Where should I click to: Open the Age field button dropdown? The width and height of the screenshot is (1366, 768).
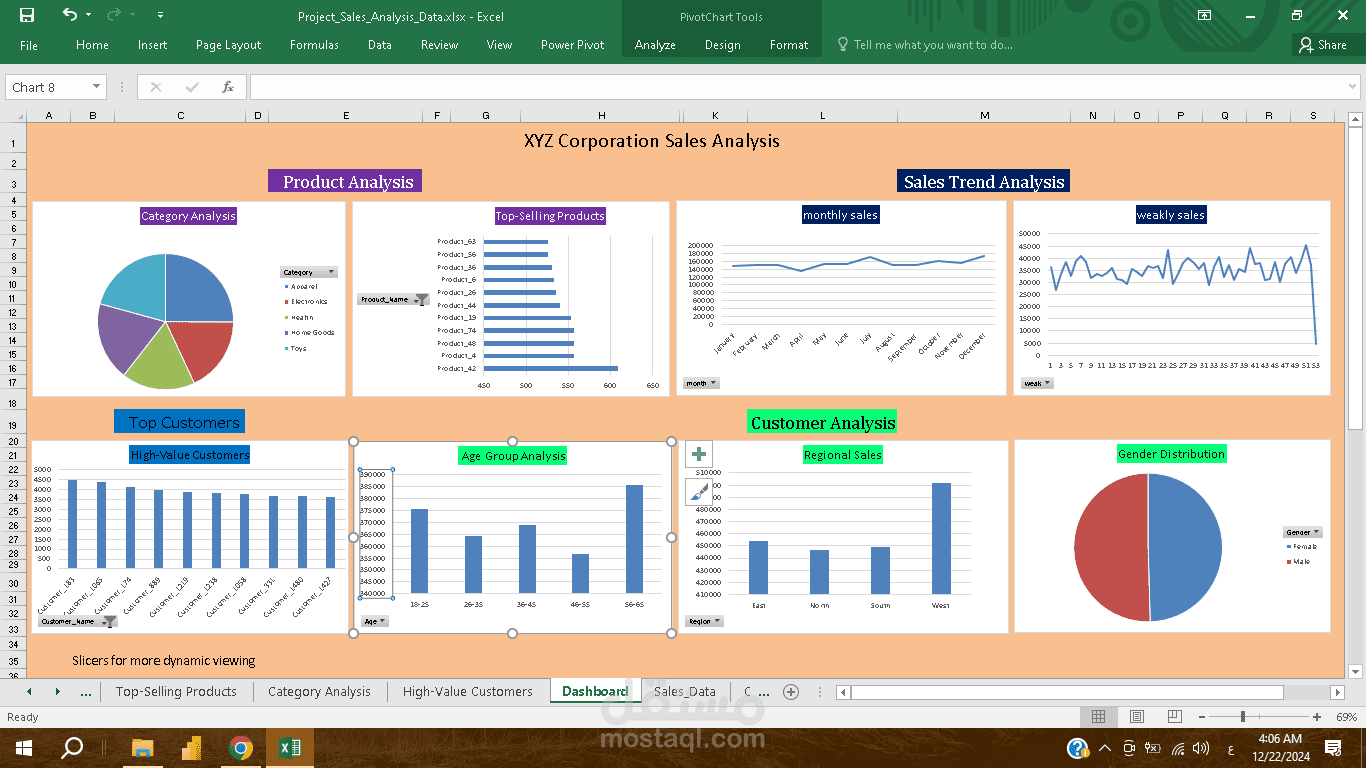[375, 621]
